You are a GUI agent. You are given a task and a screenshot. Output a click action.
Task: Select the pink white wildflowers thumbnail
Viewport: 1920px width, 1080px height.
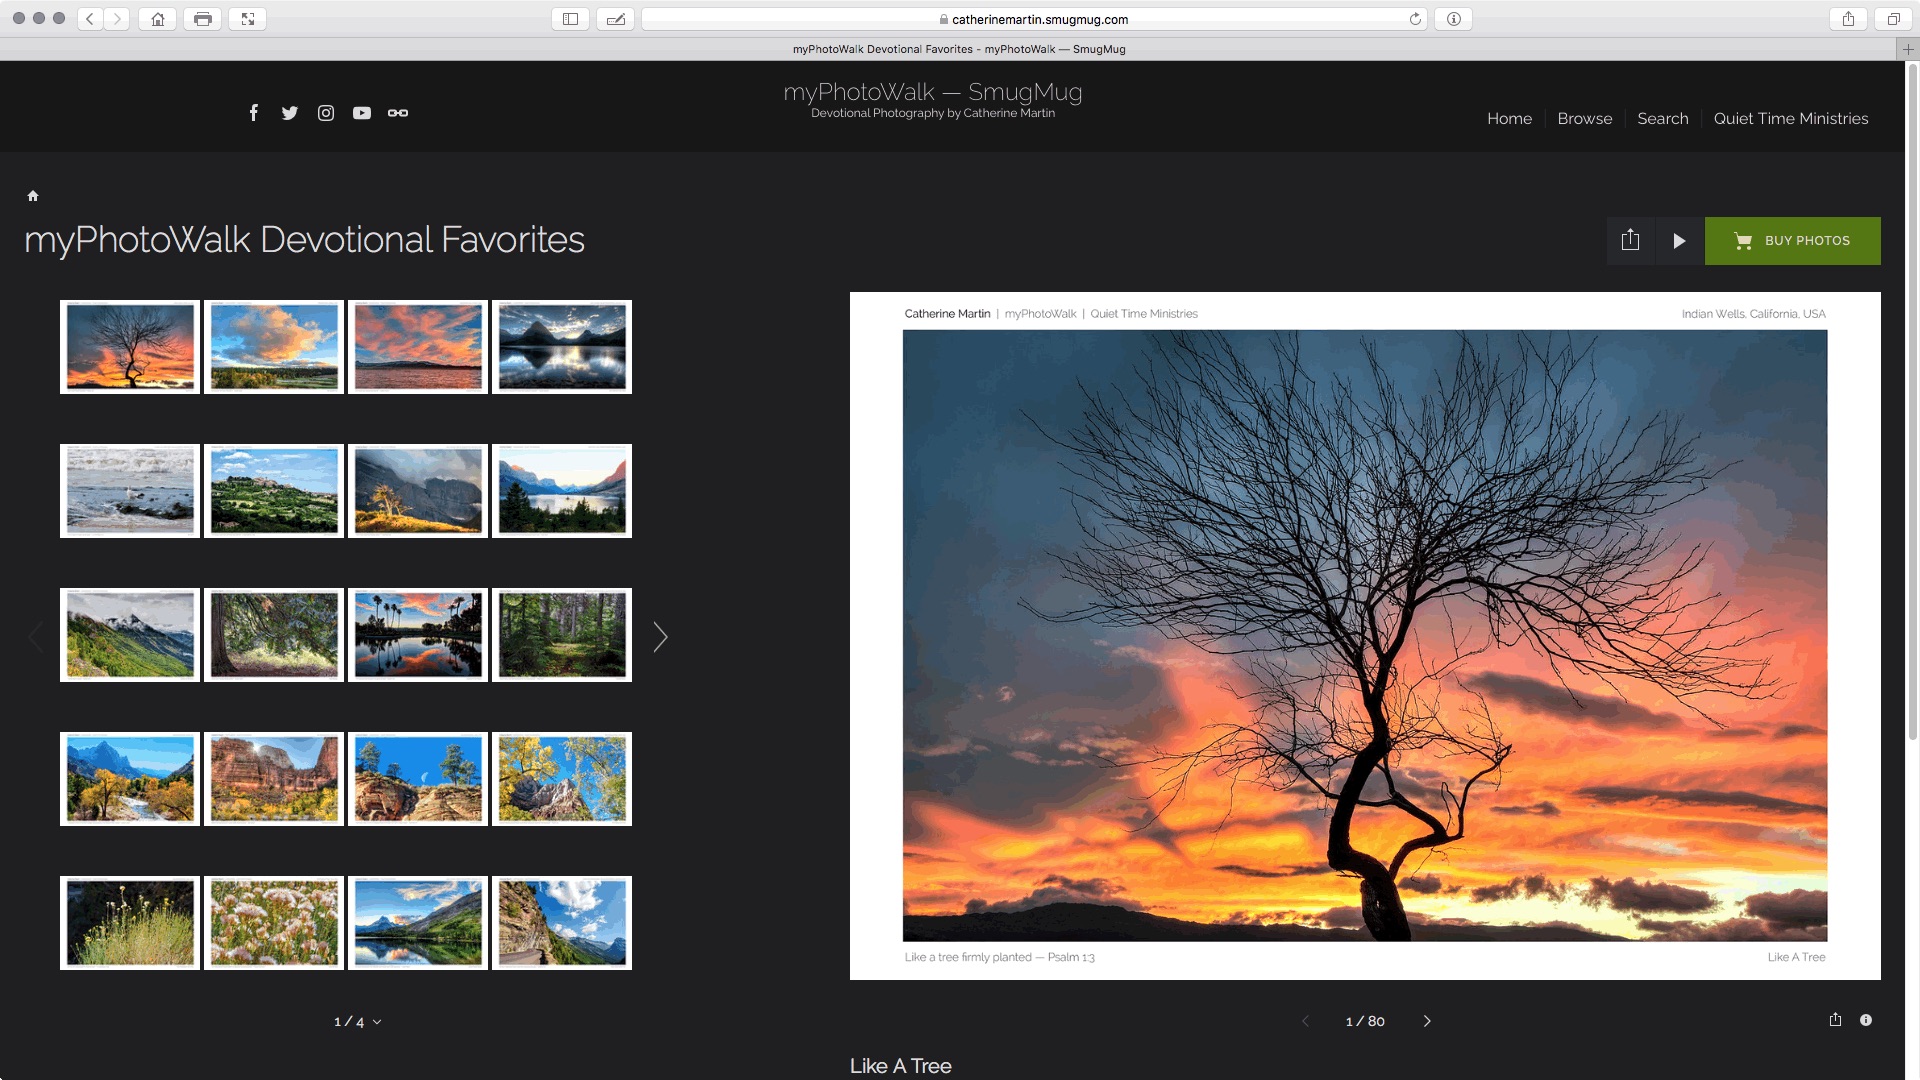click(274, 923)
